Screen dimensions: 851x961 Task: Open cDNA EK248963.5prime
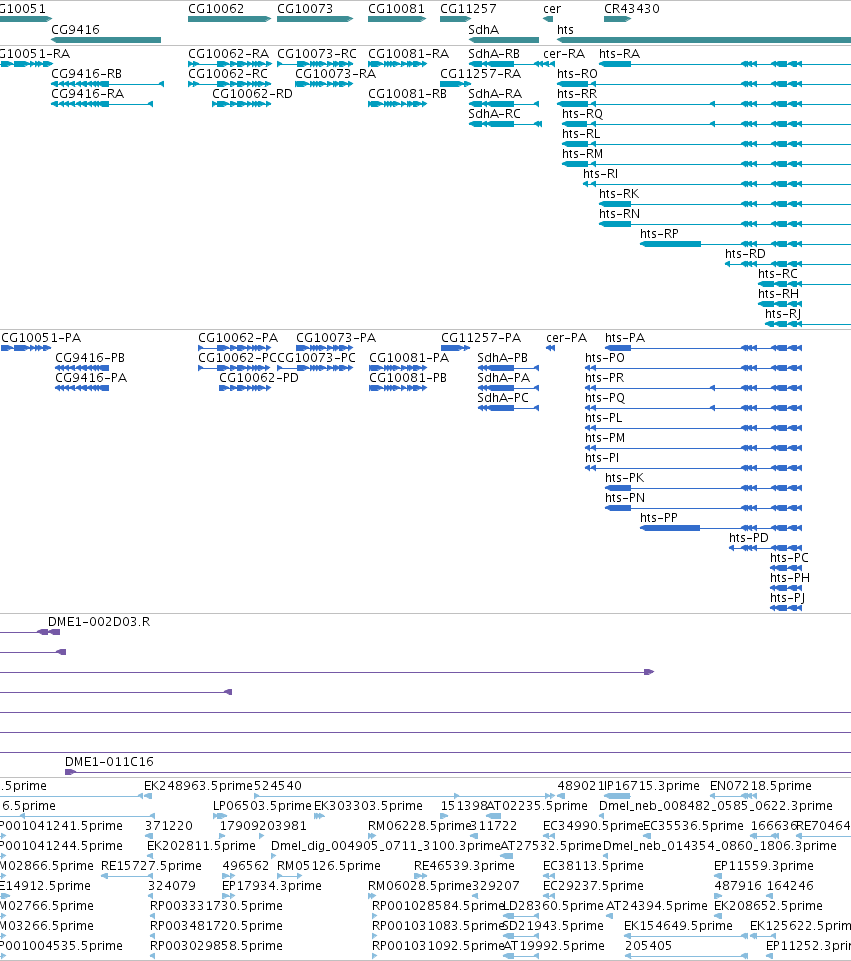(199, 785)
